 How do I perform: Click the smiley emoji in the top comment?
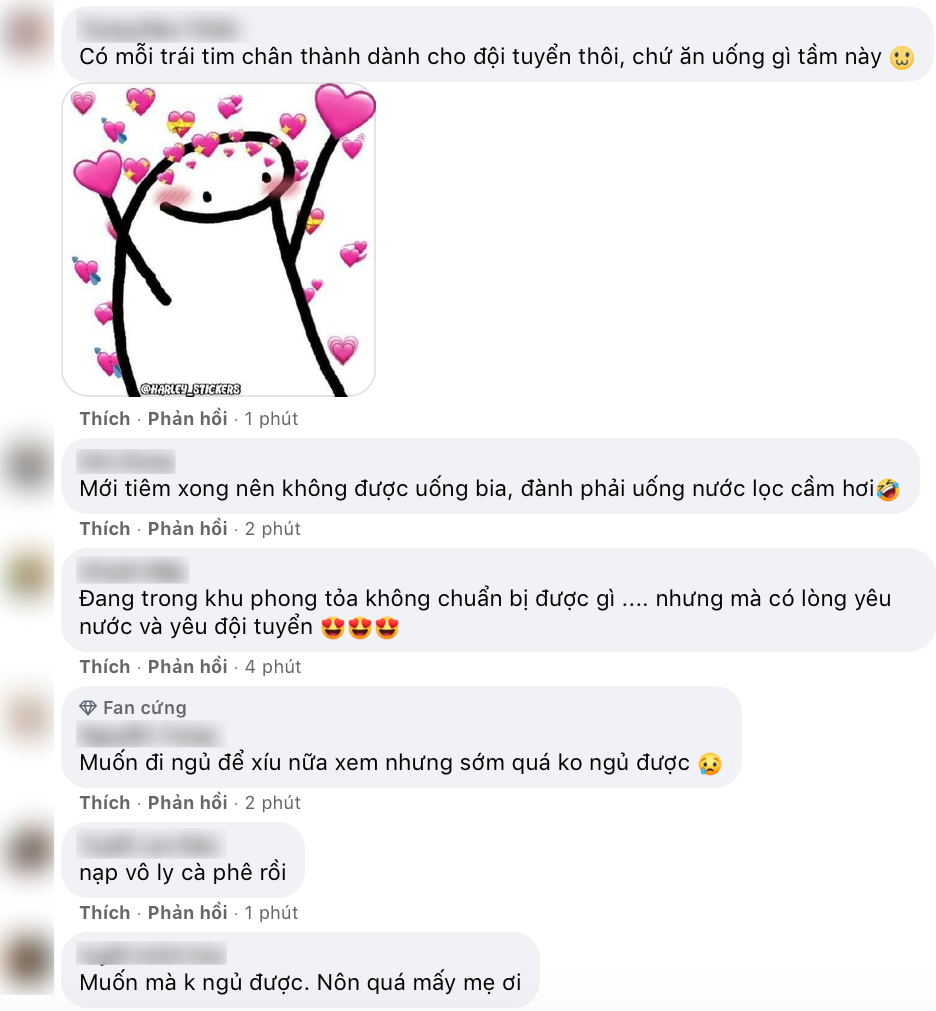click(901, 58)
